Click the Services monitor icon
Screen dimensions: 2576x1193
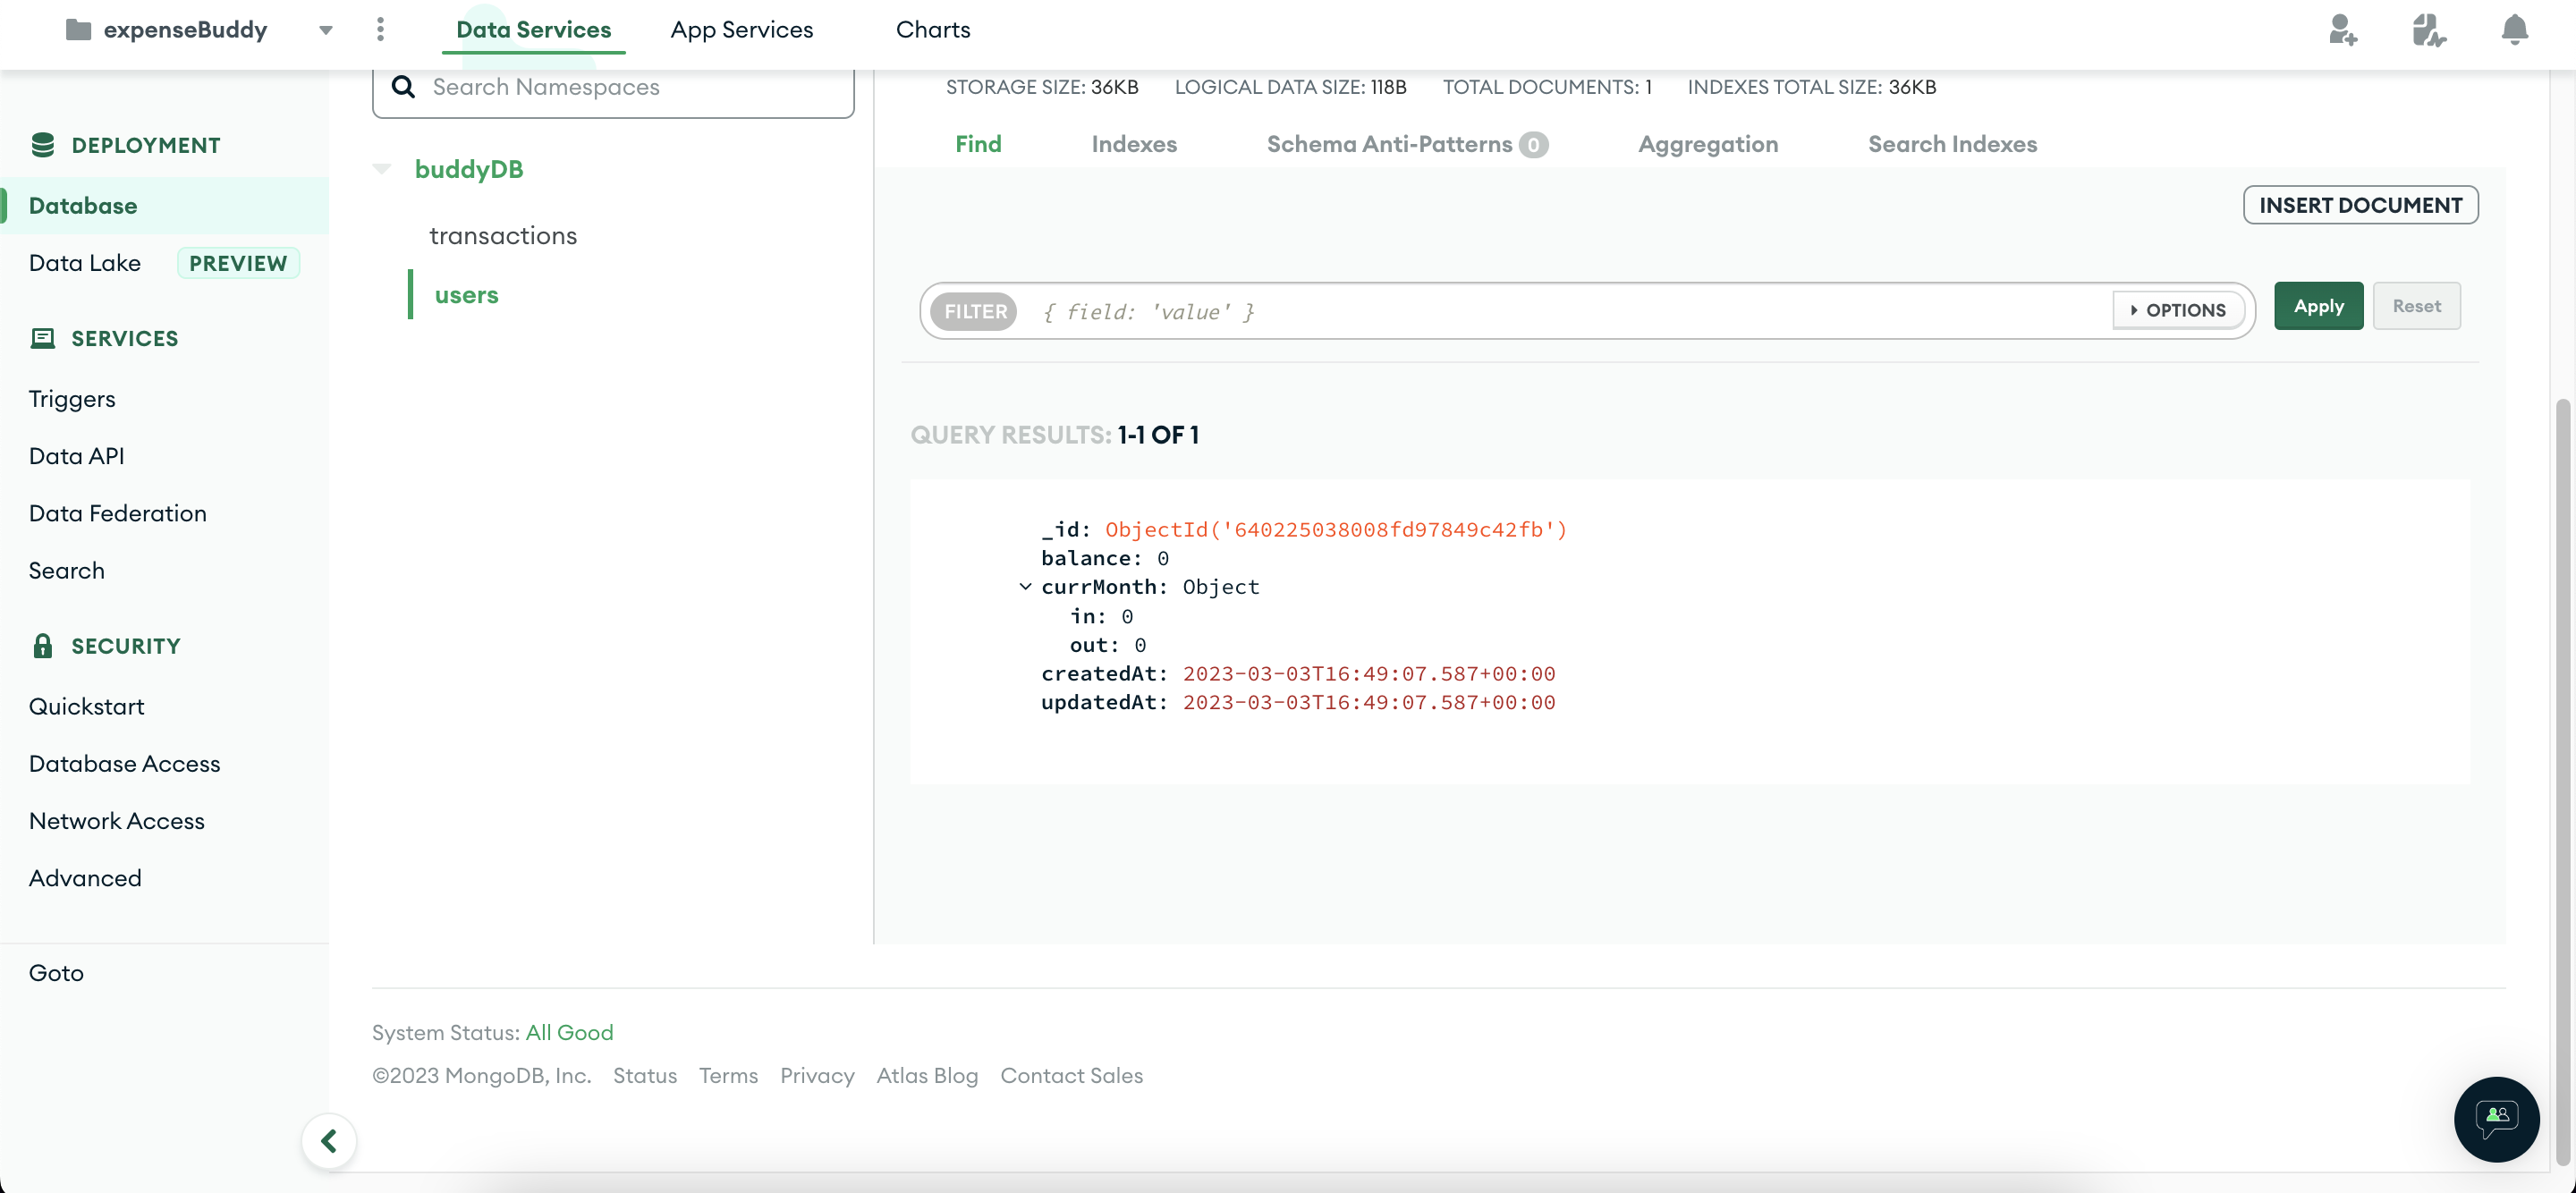pyautogui.click(x=42, y=338)
